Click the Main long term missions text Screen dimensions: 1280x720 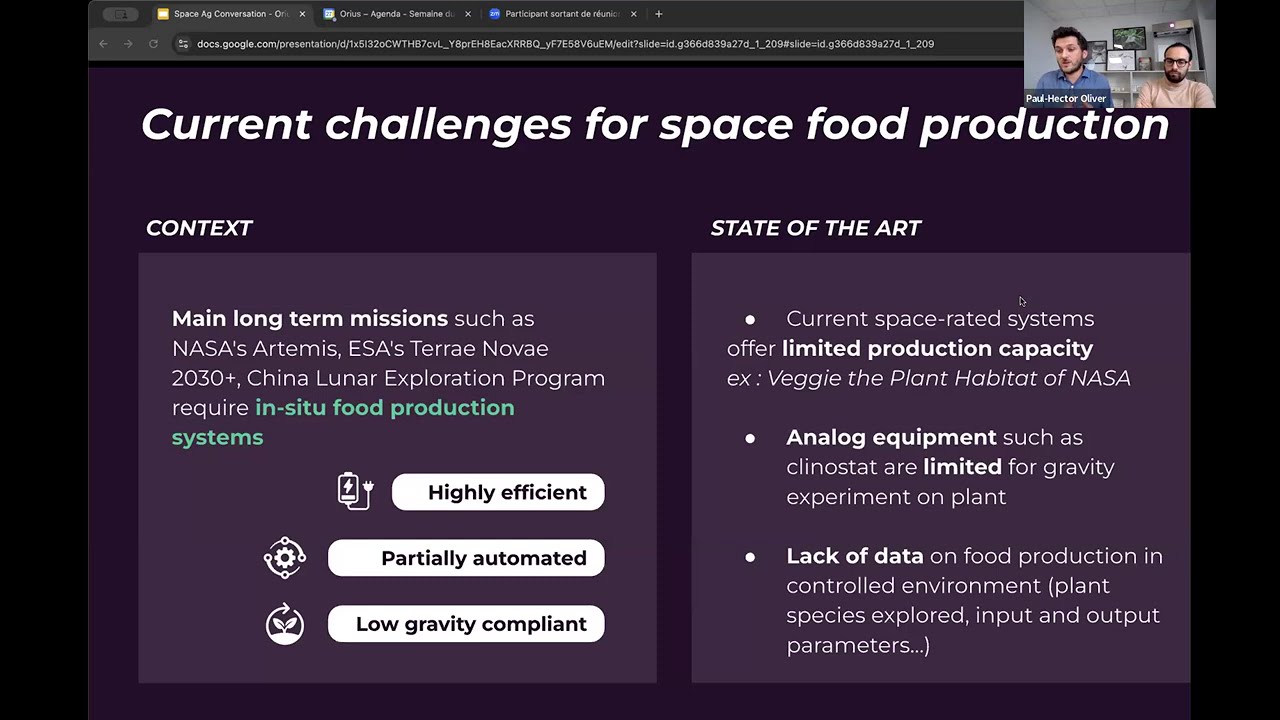[310, 319]
